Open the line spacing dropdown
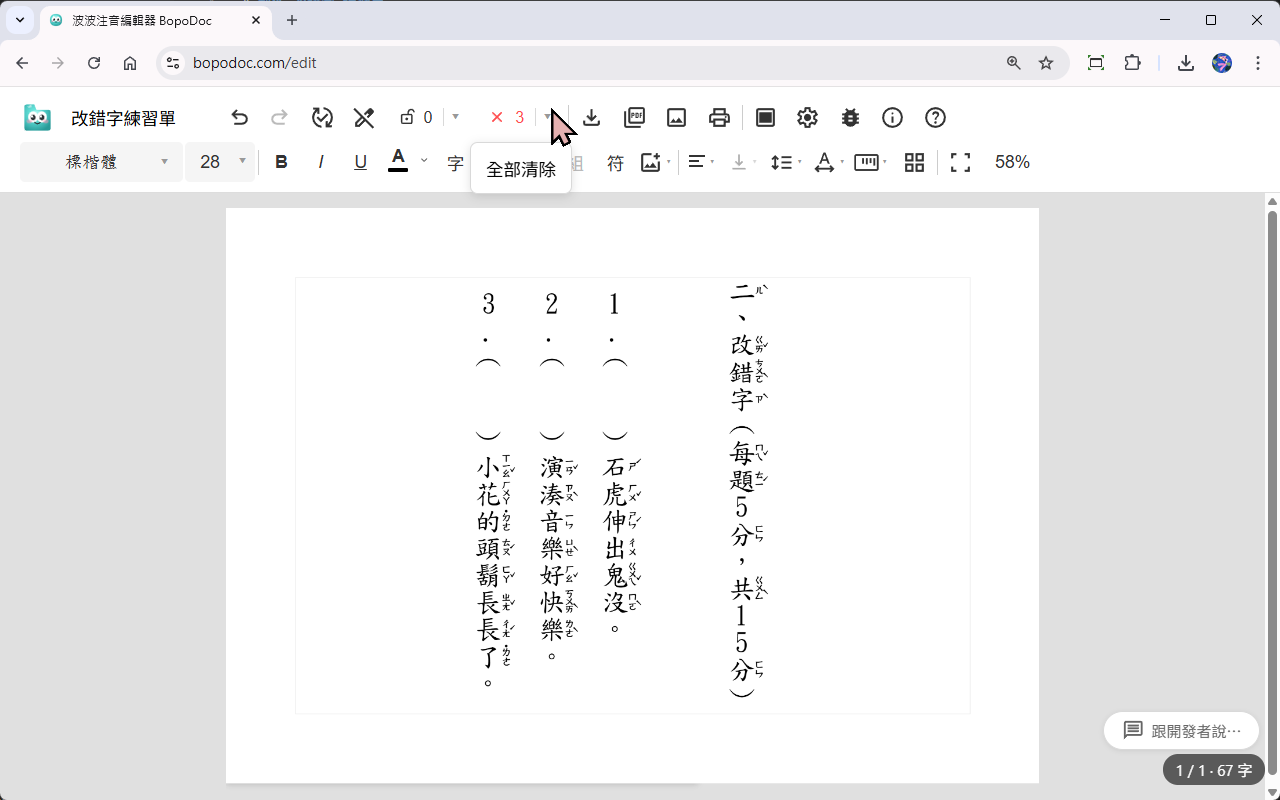The image size is (1280, 800). click(786, 162)
